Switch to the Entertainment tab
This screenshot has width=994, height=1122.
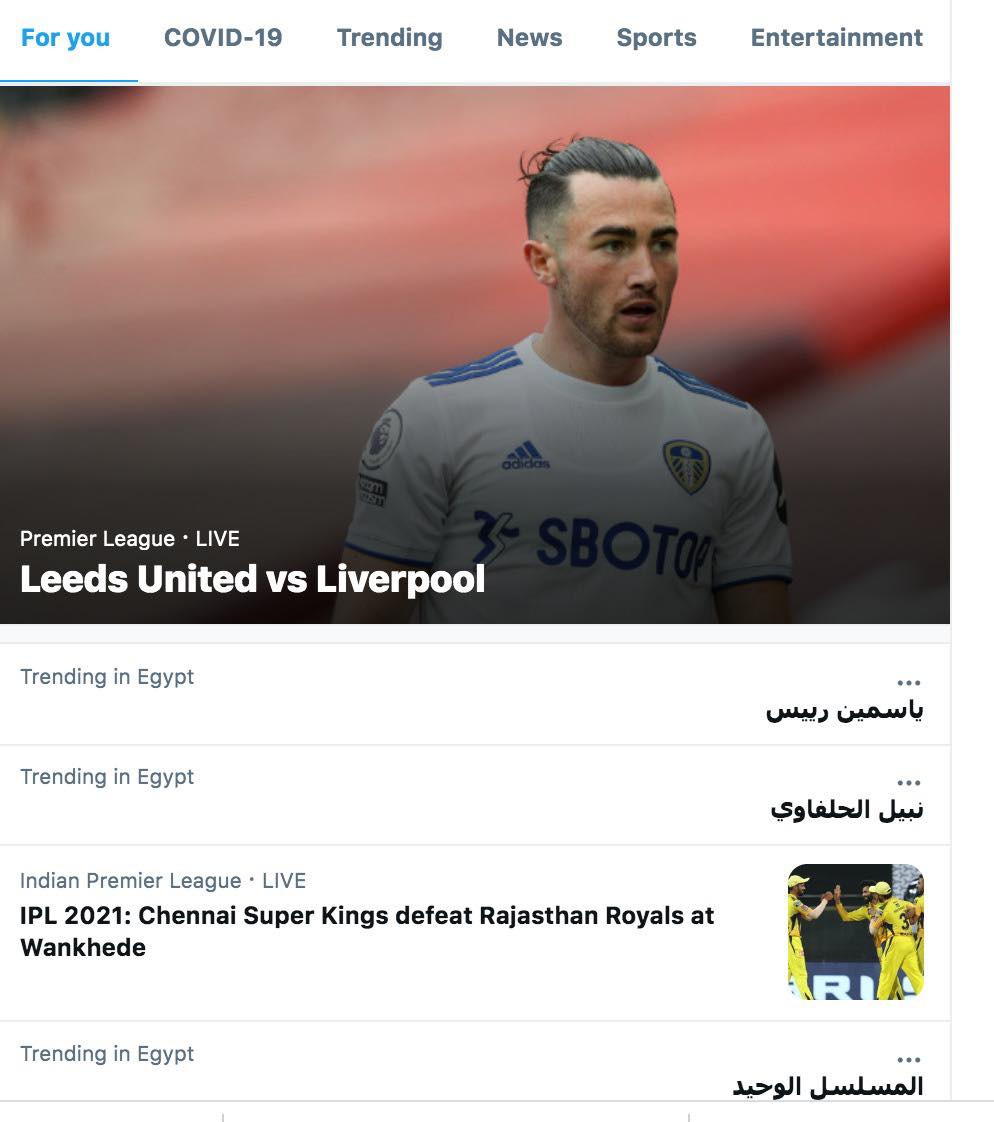[837, 38]
